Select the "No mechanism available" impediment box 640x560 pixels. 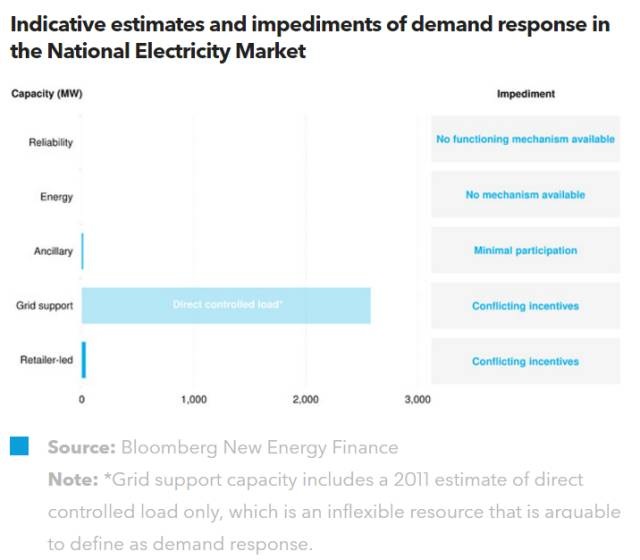click(525, 195)
